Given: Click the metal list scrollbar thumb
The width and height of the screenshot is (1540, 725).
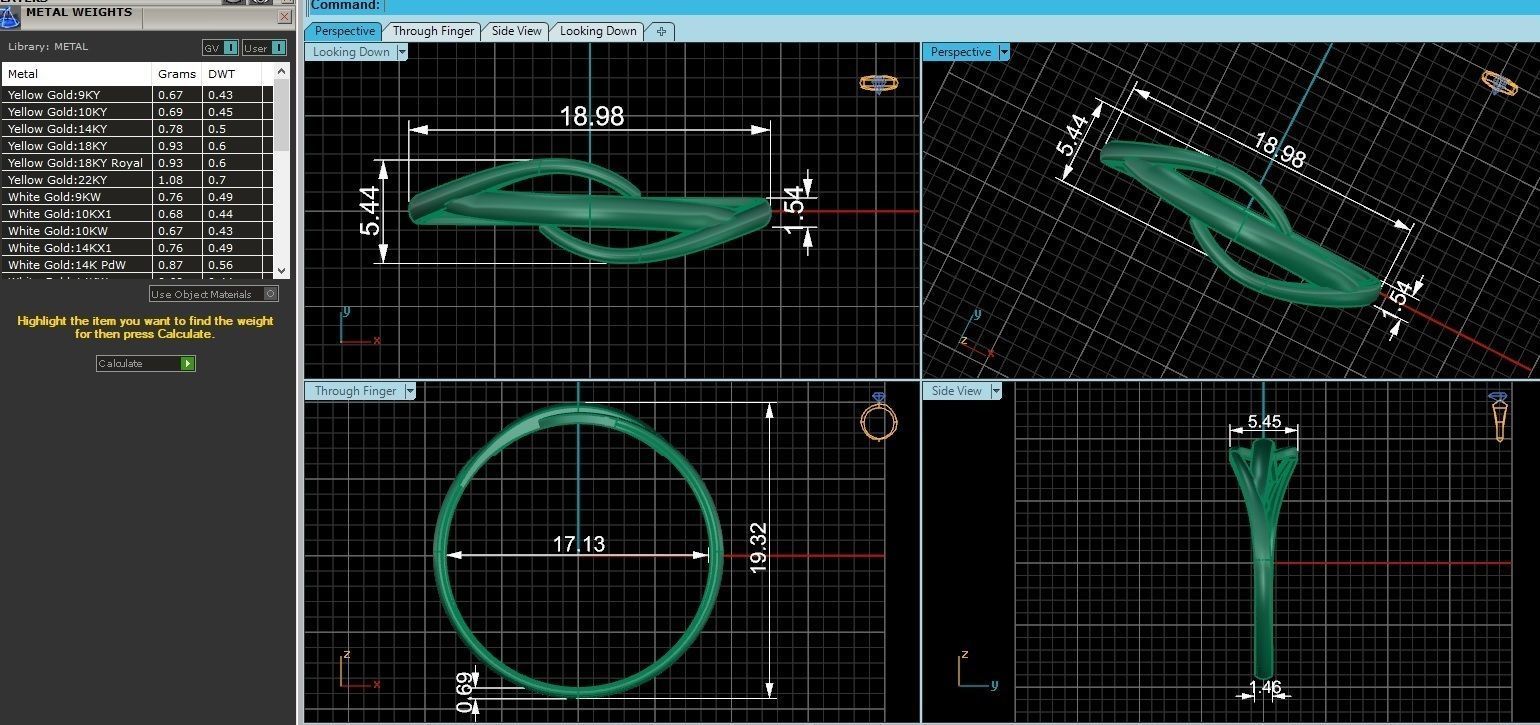Looking at the screenshot, I should point(281,113).
